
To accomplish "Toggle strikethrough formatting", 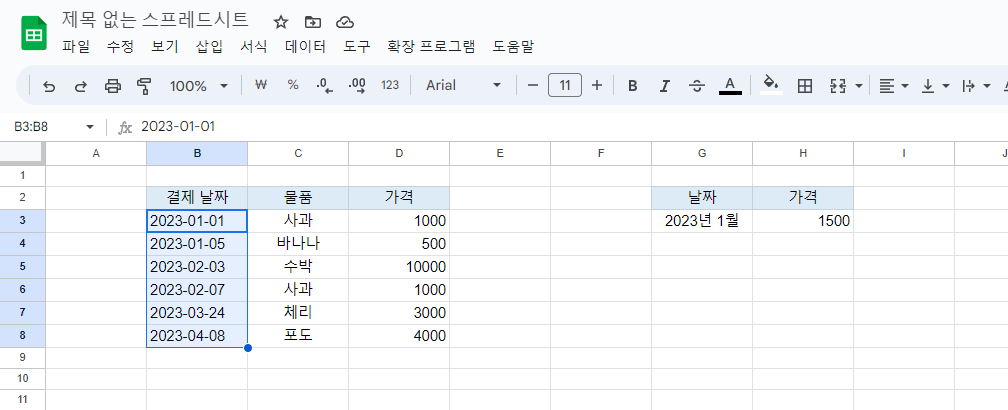I will pyautogui.click(x=697, y=85).
